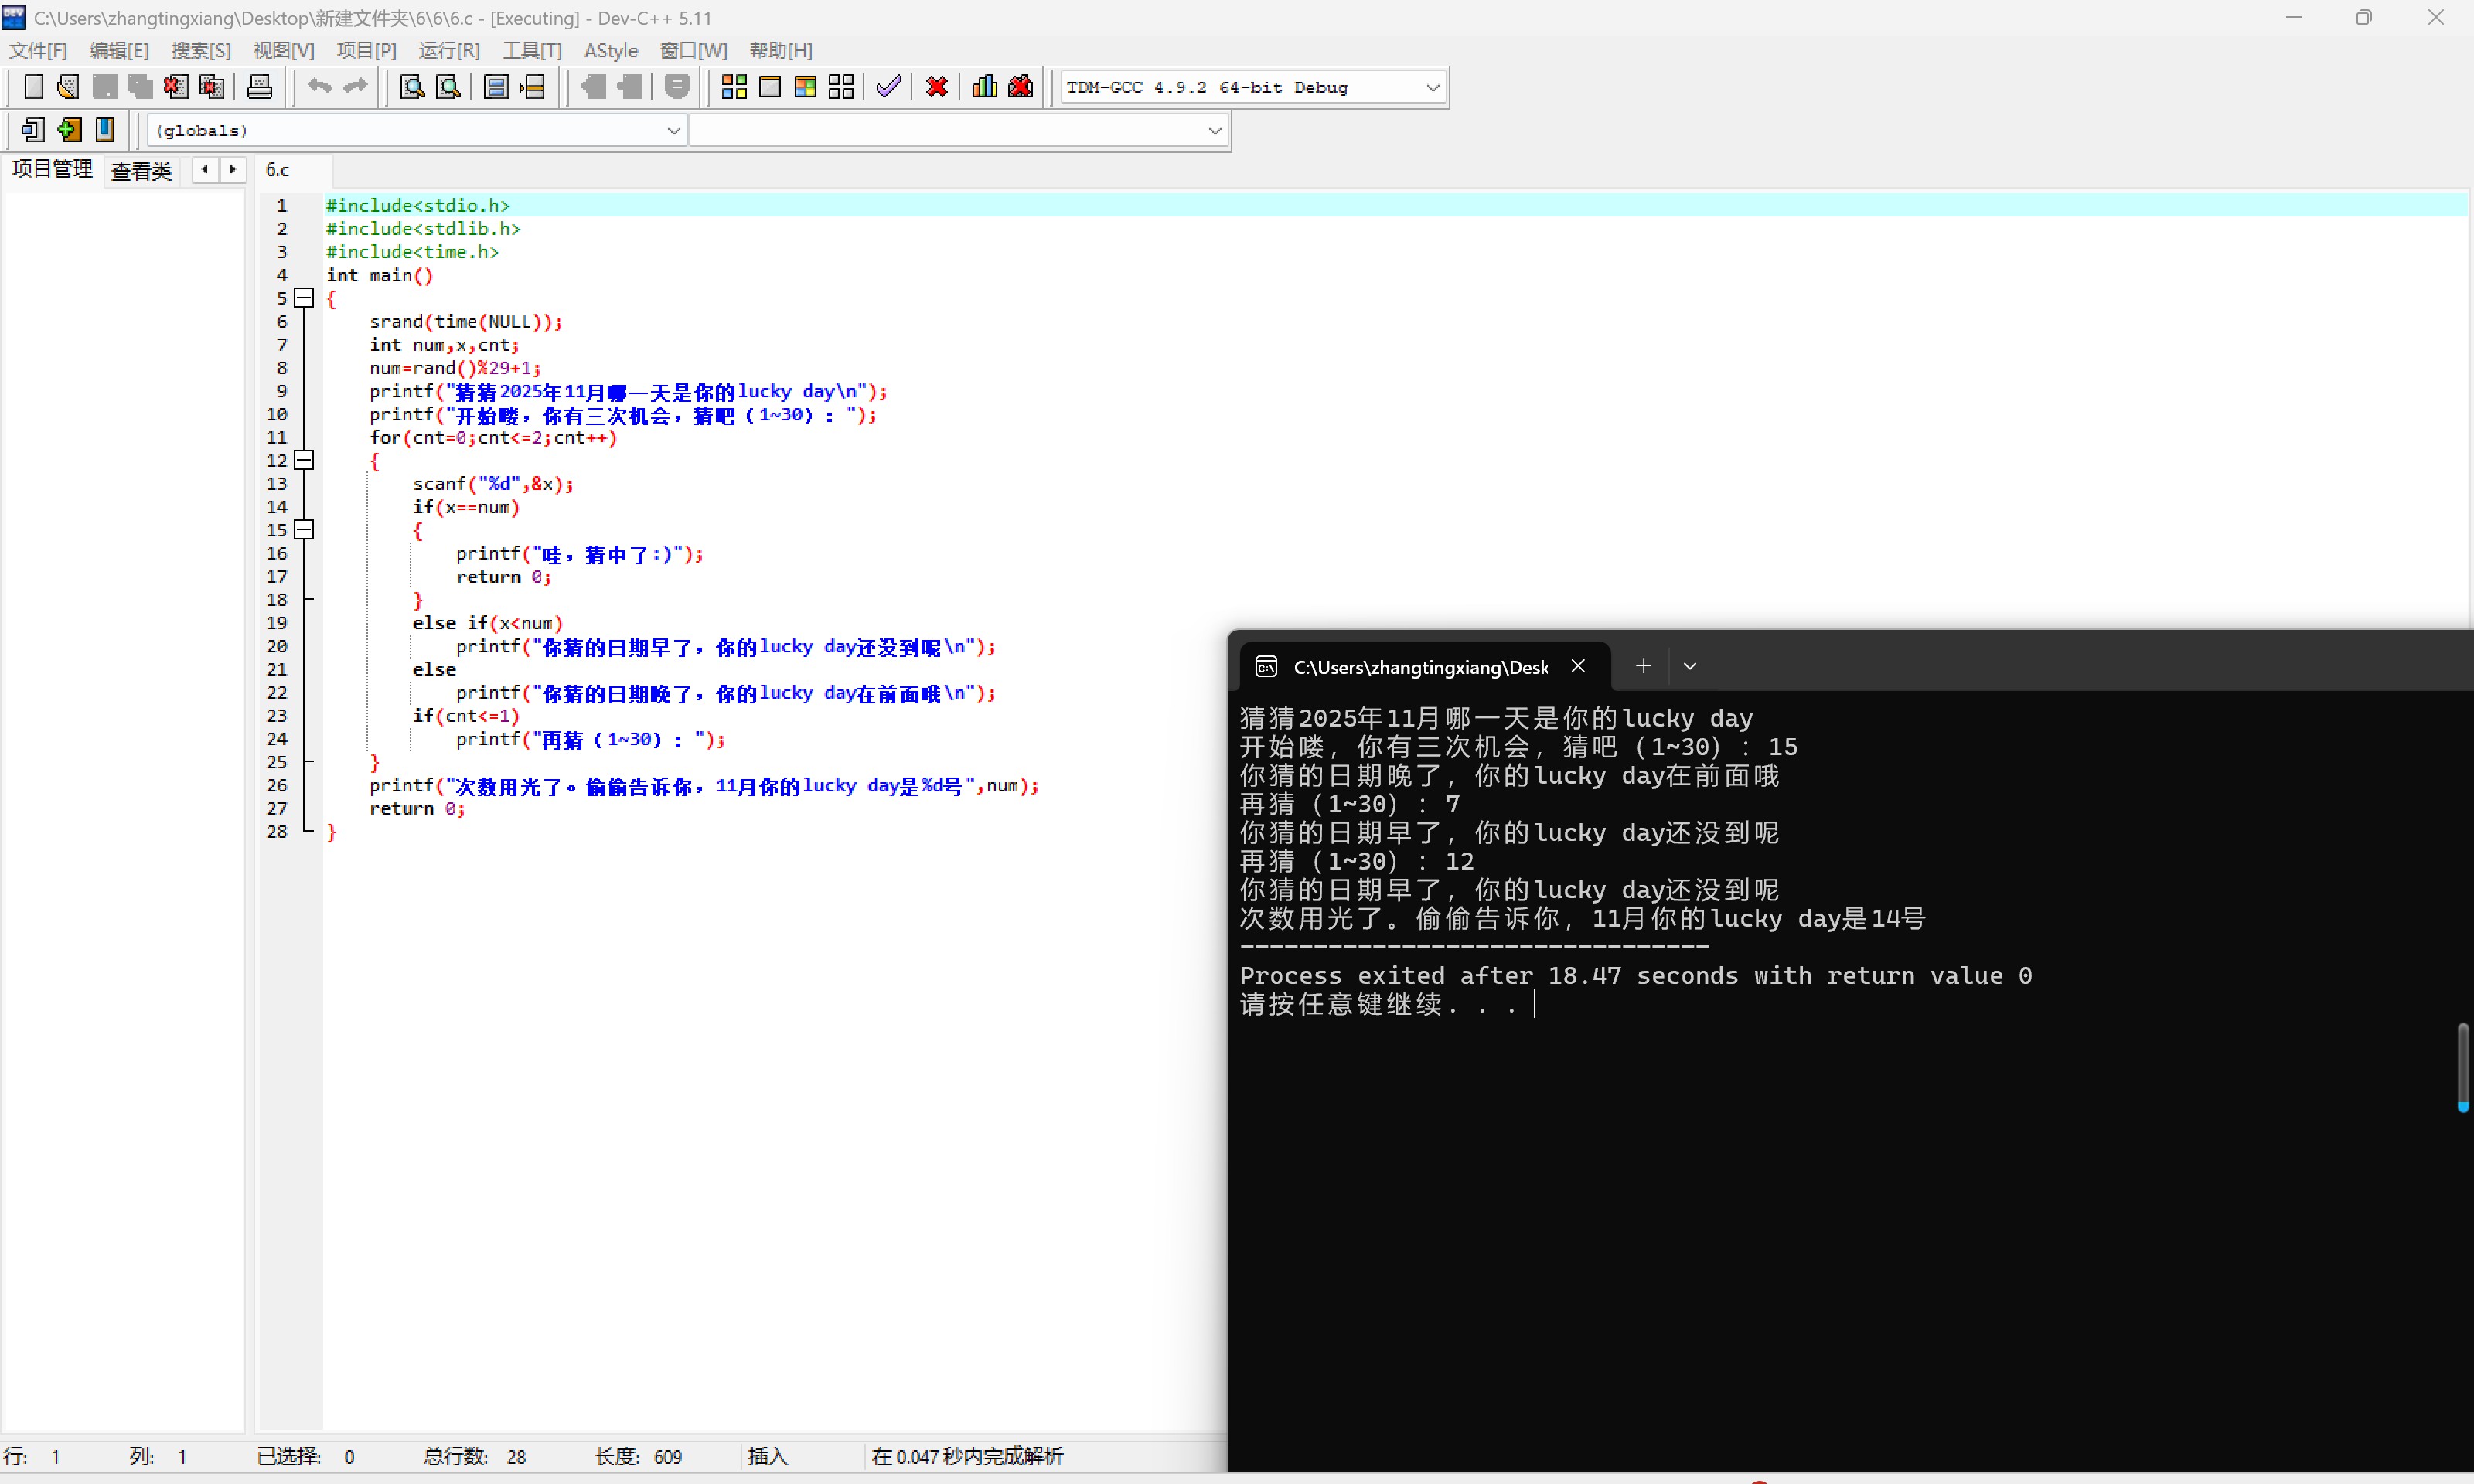Click the Print icon
Screen dimensions: 2474x1484
259,87
